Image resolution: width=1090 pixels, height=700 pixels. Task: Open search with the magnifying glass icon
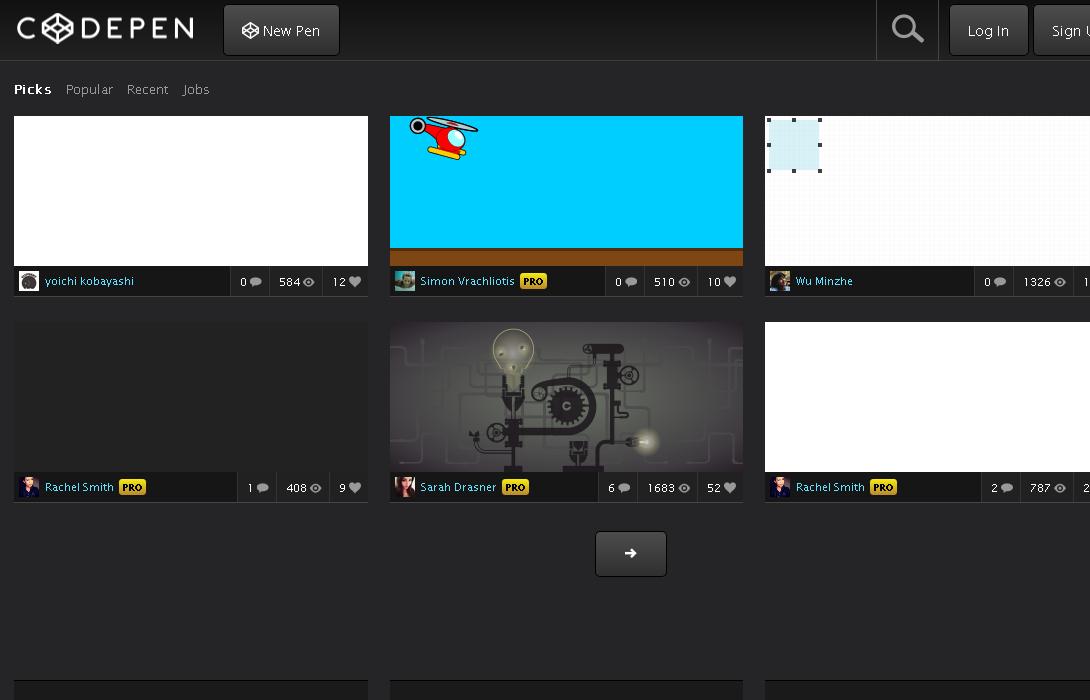[x=906, y=29]
